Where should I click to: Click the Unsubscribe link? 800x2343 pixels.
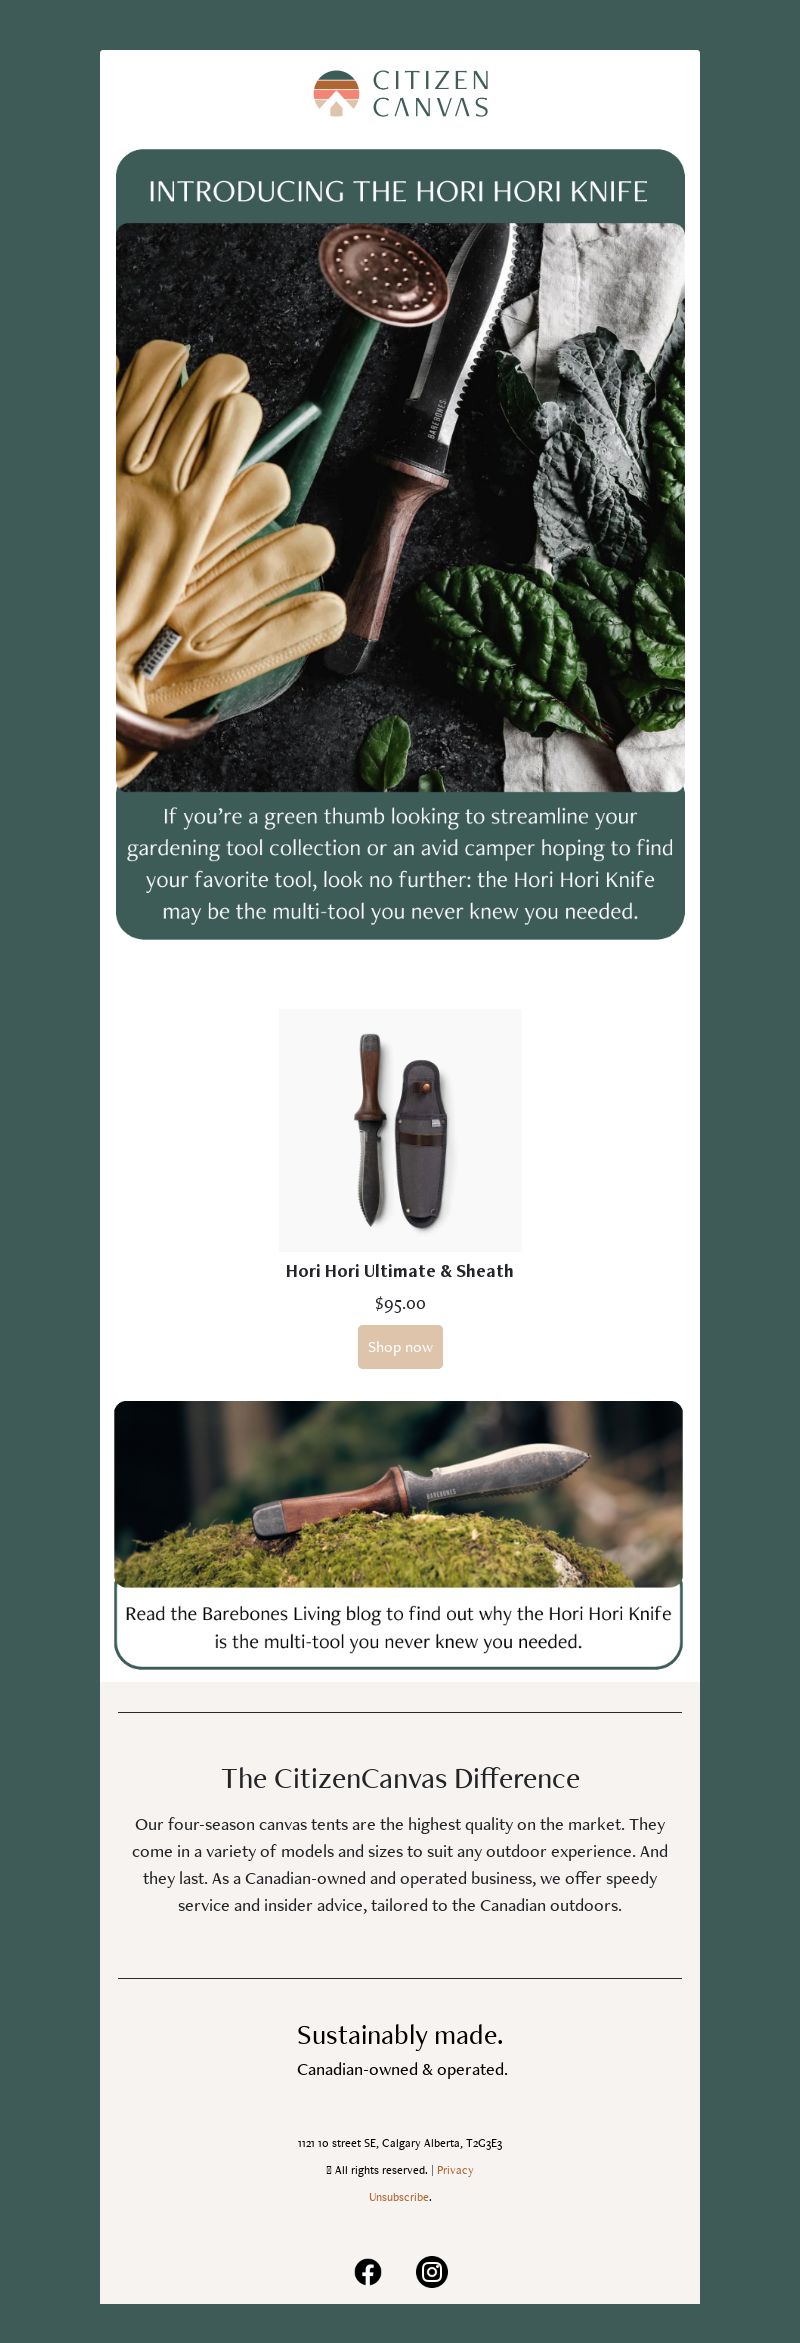399,2197
